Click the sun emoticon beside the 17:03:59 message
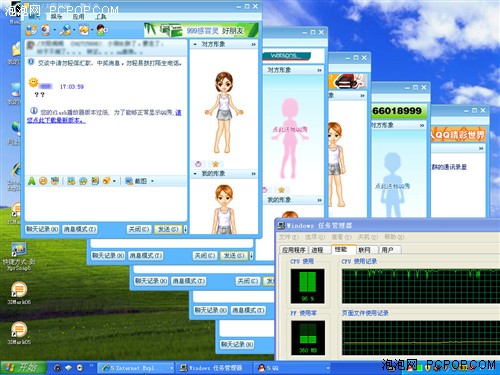This screenshot has height=375, width=500. pyautogui.click(x=33, y=82)
